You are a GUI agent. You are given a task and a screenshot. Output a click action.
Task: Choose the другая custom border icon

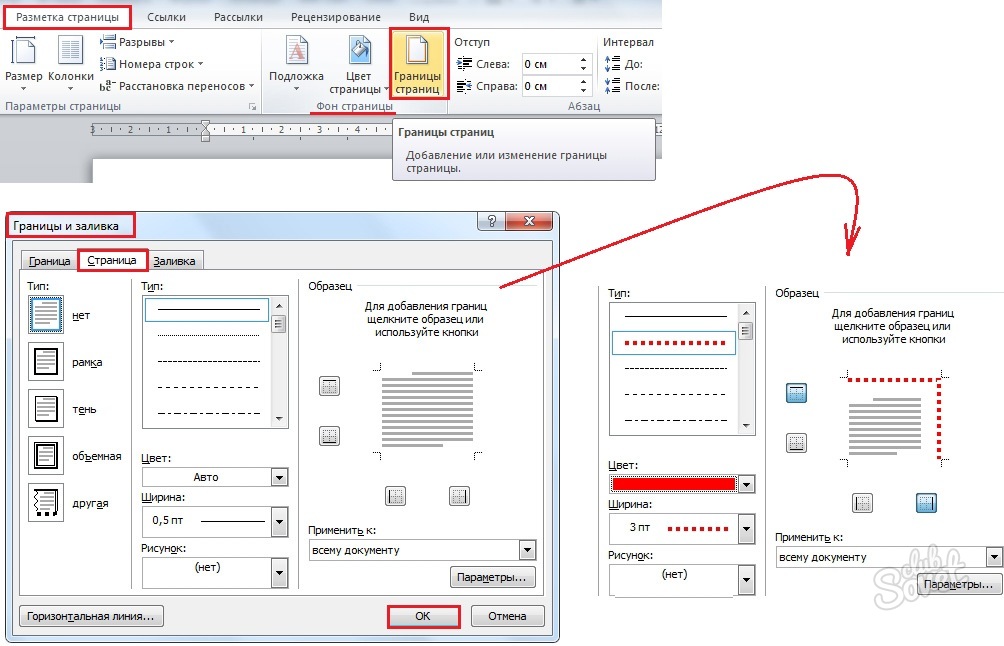pyautogui.click(x=47, y=503)
